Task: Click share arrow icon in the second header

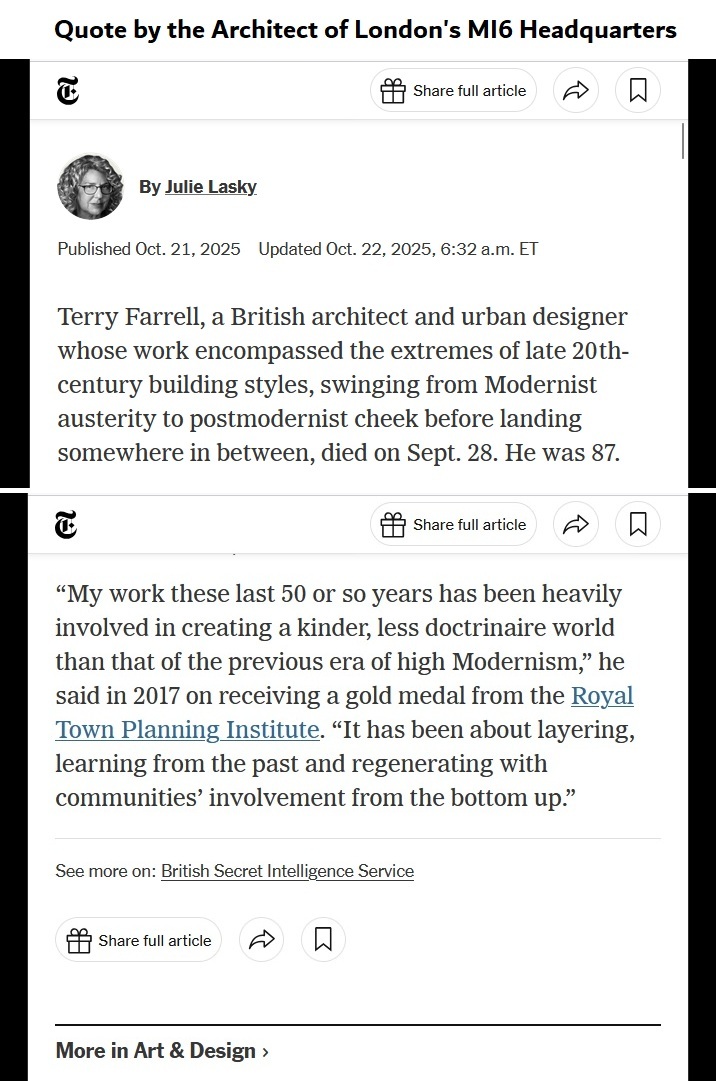Action: (575, 525)
